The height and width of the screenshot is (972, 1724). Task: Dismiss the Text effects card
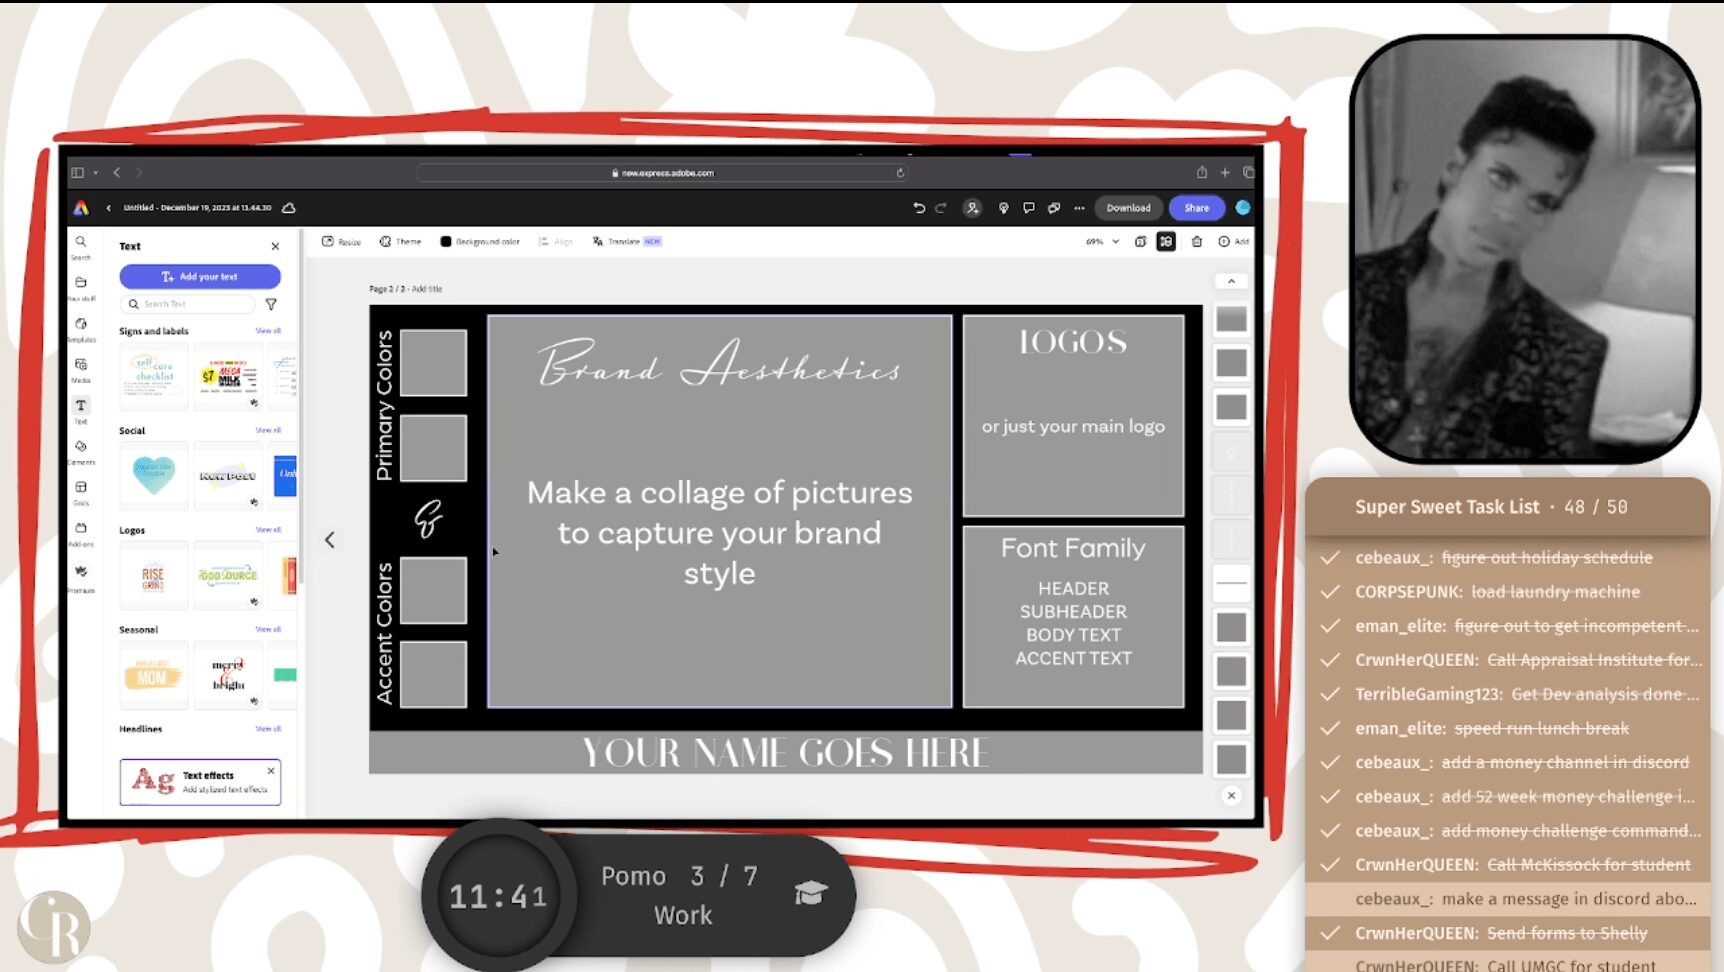271,771
